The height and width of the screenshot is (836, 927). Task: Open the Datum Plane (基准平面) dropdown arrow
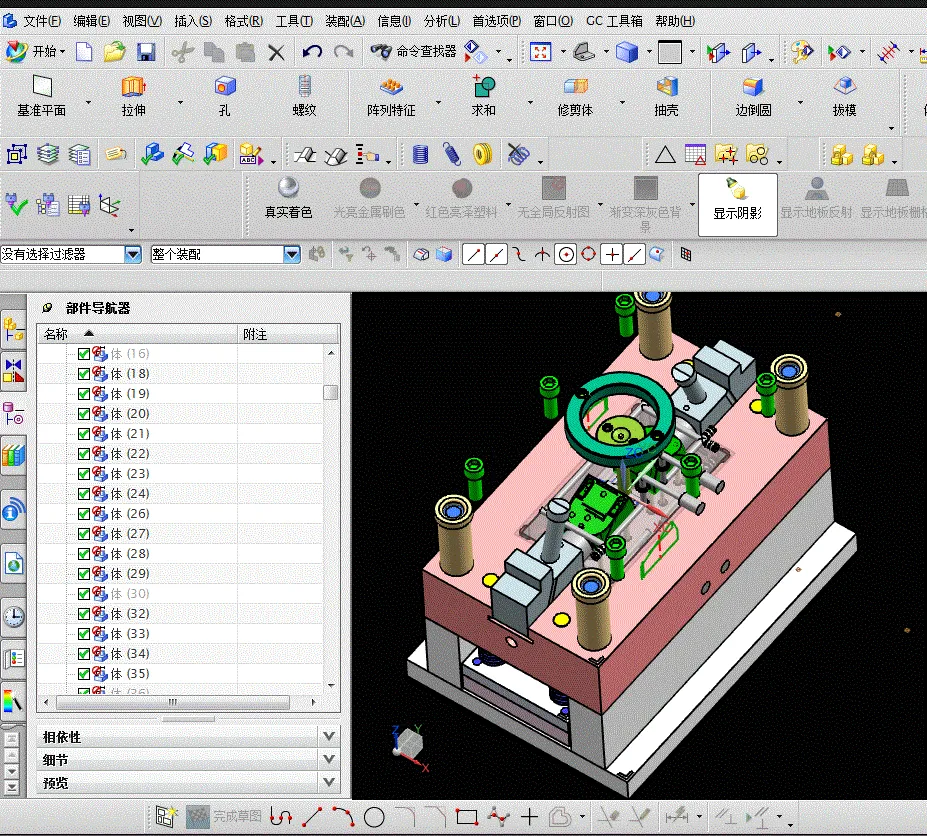click(89, 102)
